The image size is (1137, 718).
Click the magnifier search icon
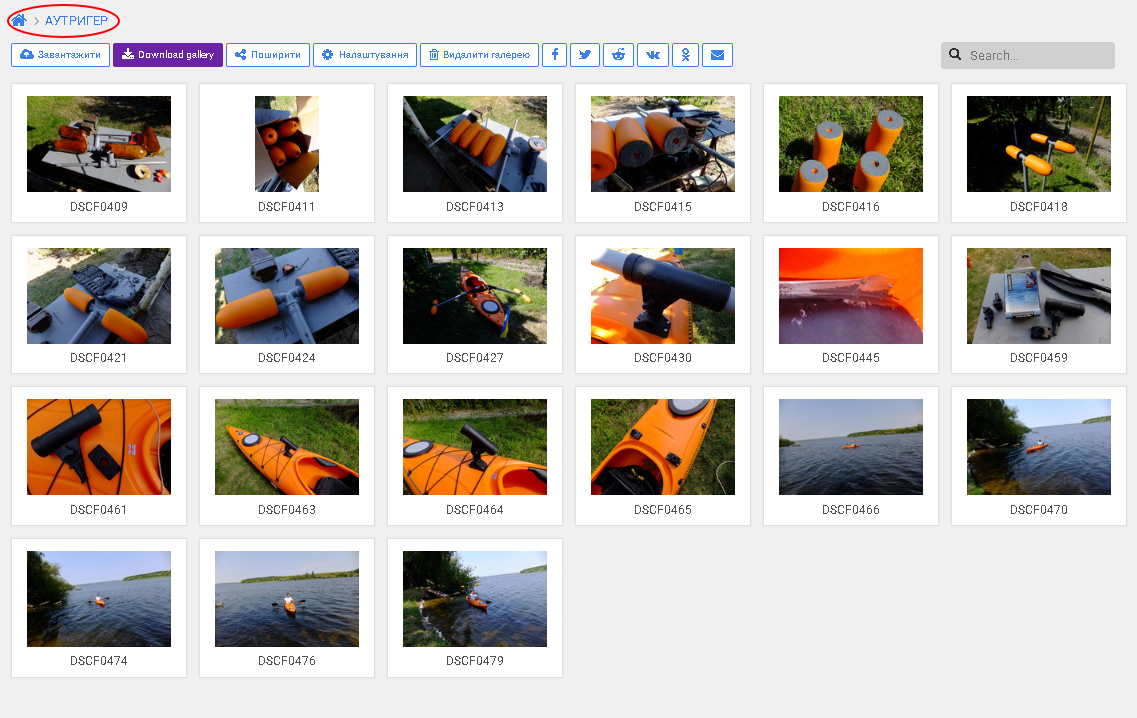tap(955, 54)
